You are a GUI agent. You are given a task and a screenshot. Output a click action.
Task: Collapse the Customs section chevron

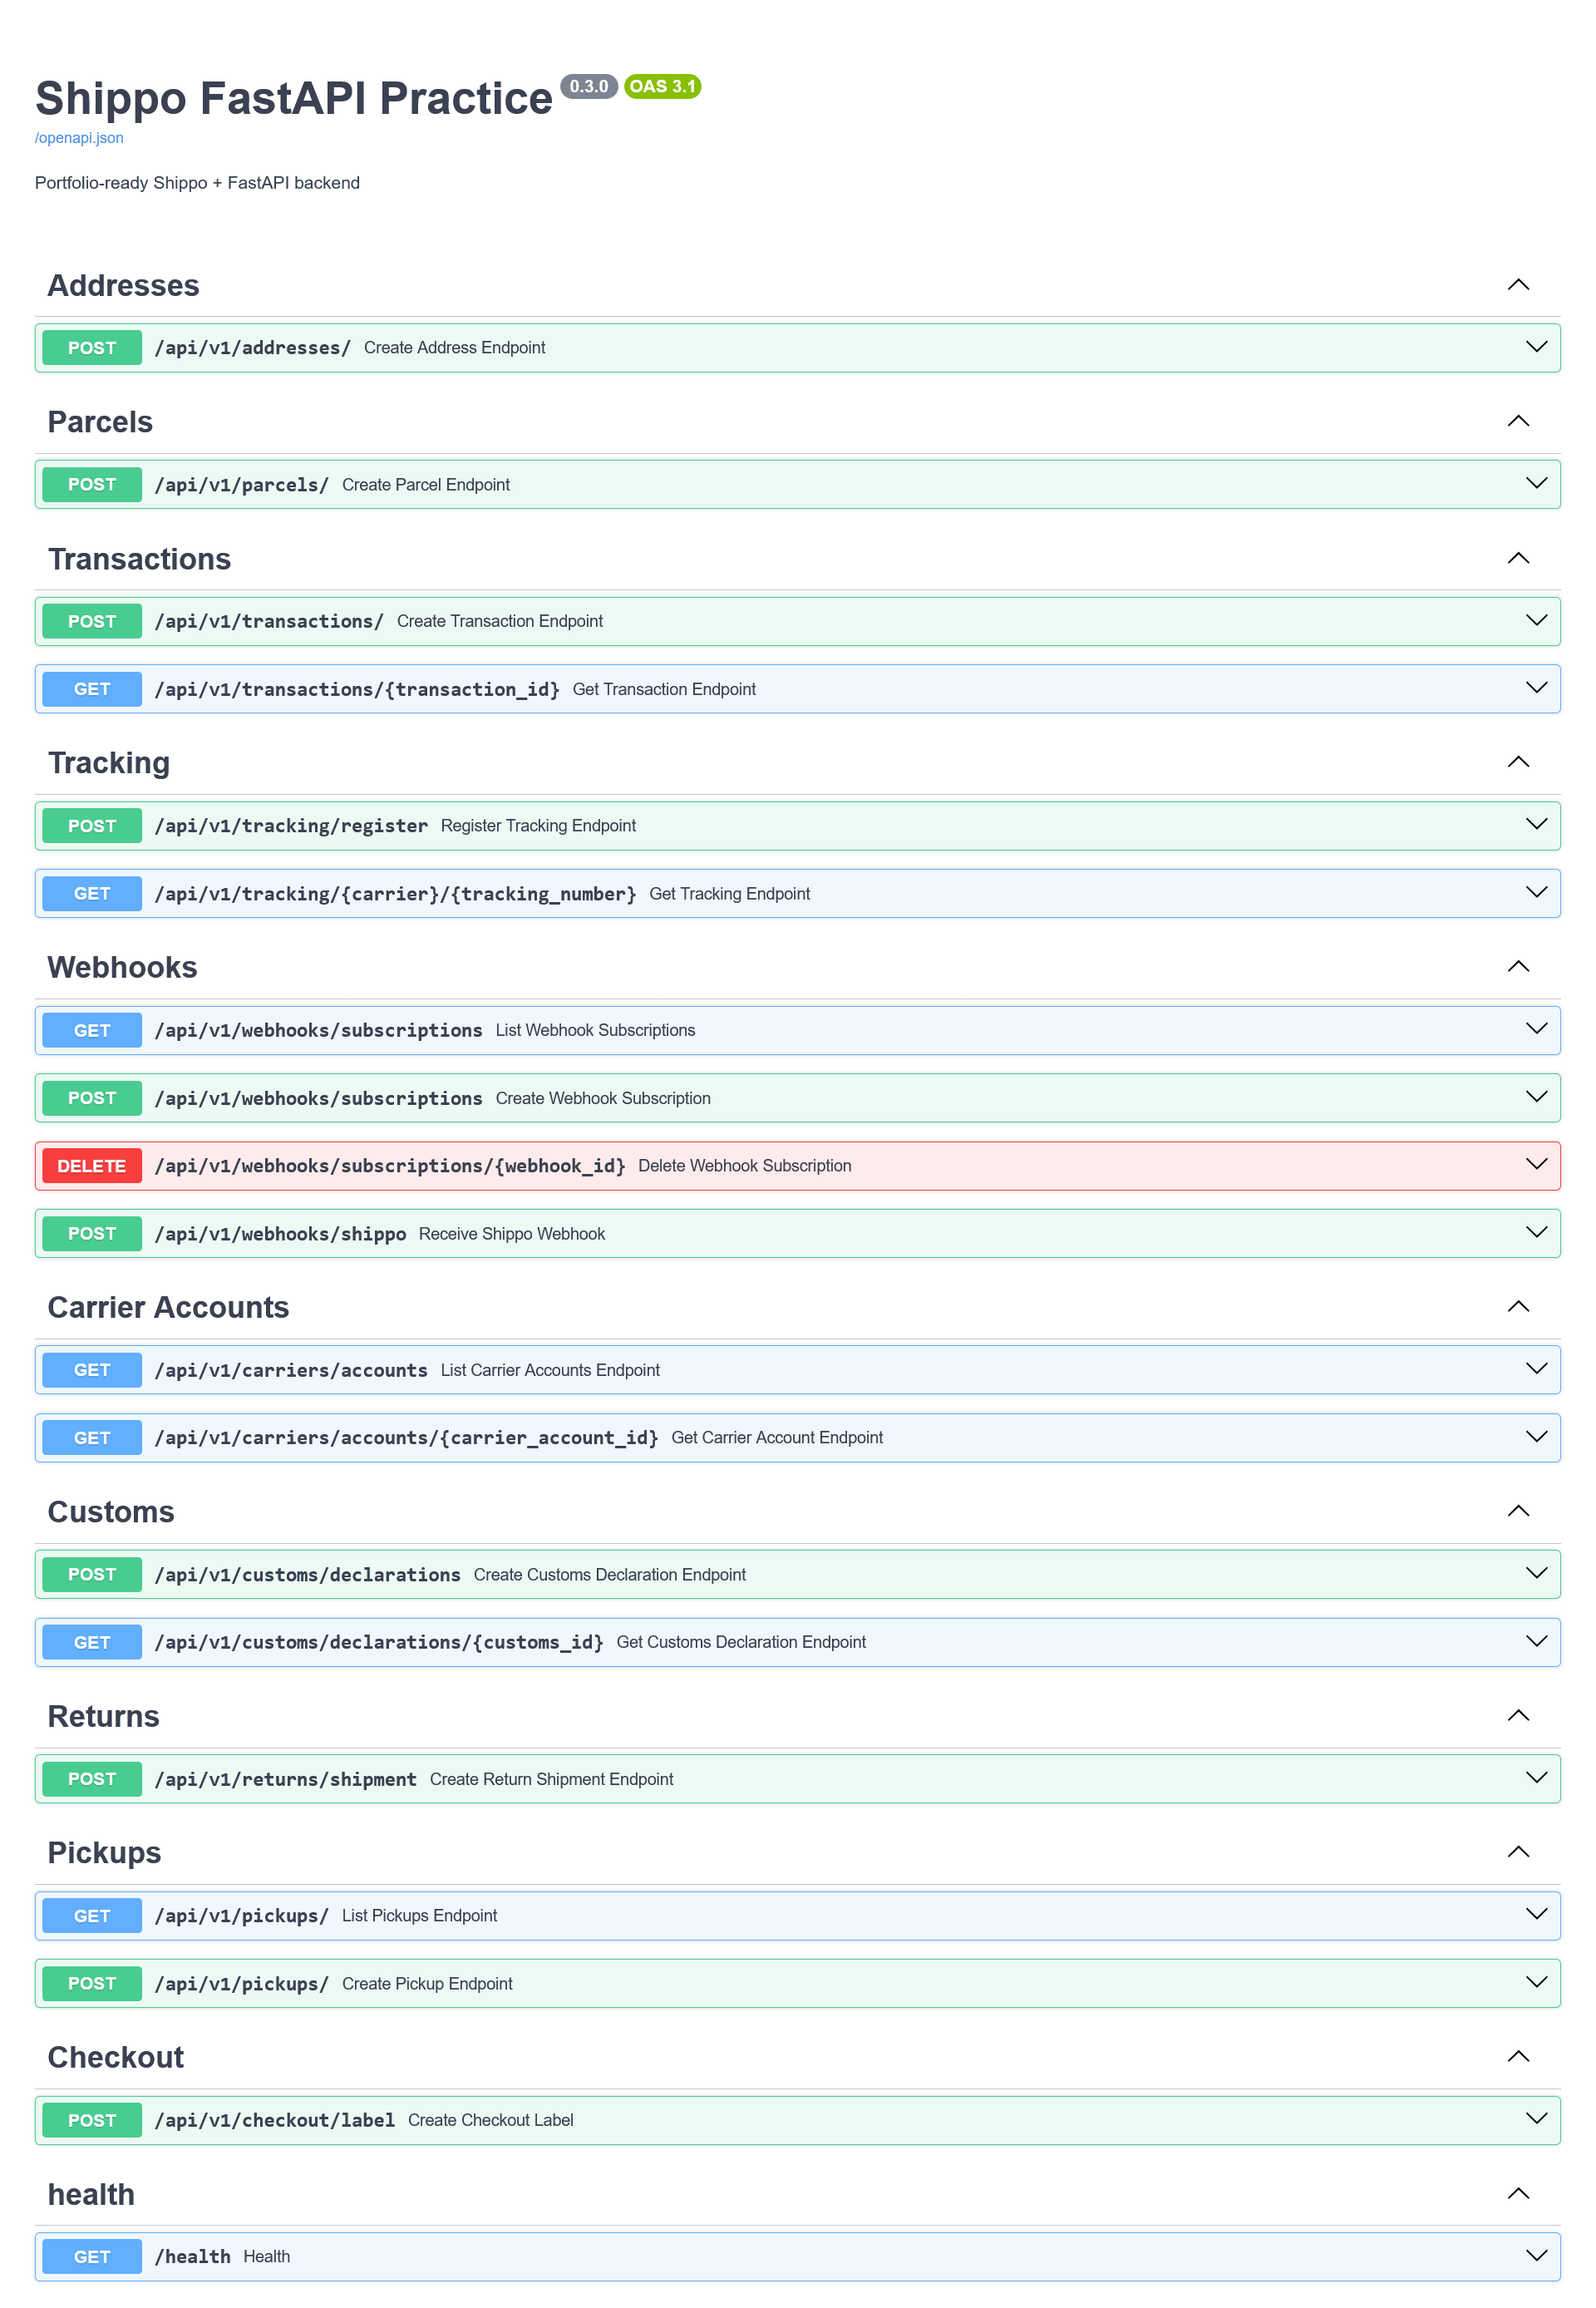1518,1510
